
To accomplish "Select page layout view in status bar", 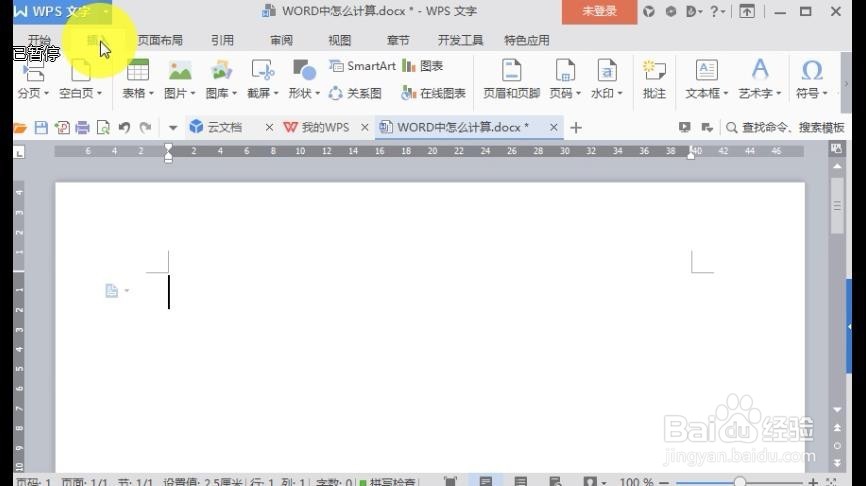I will click(x=485, y=482).
